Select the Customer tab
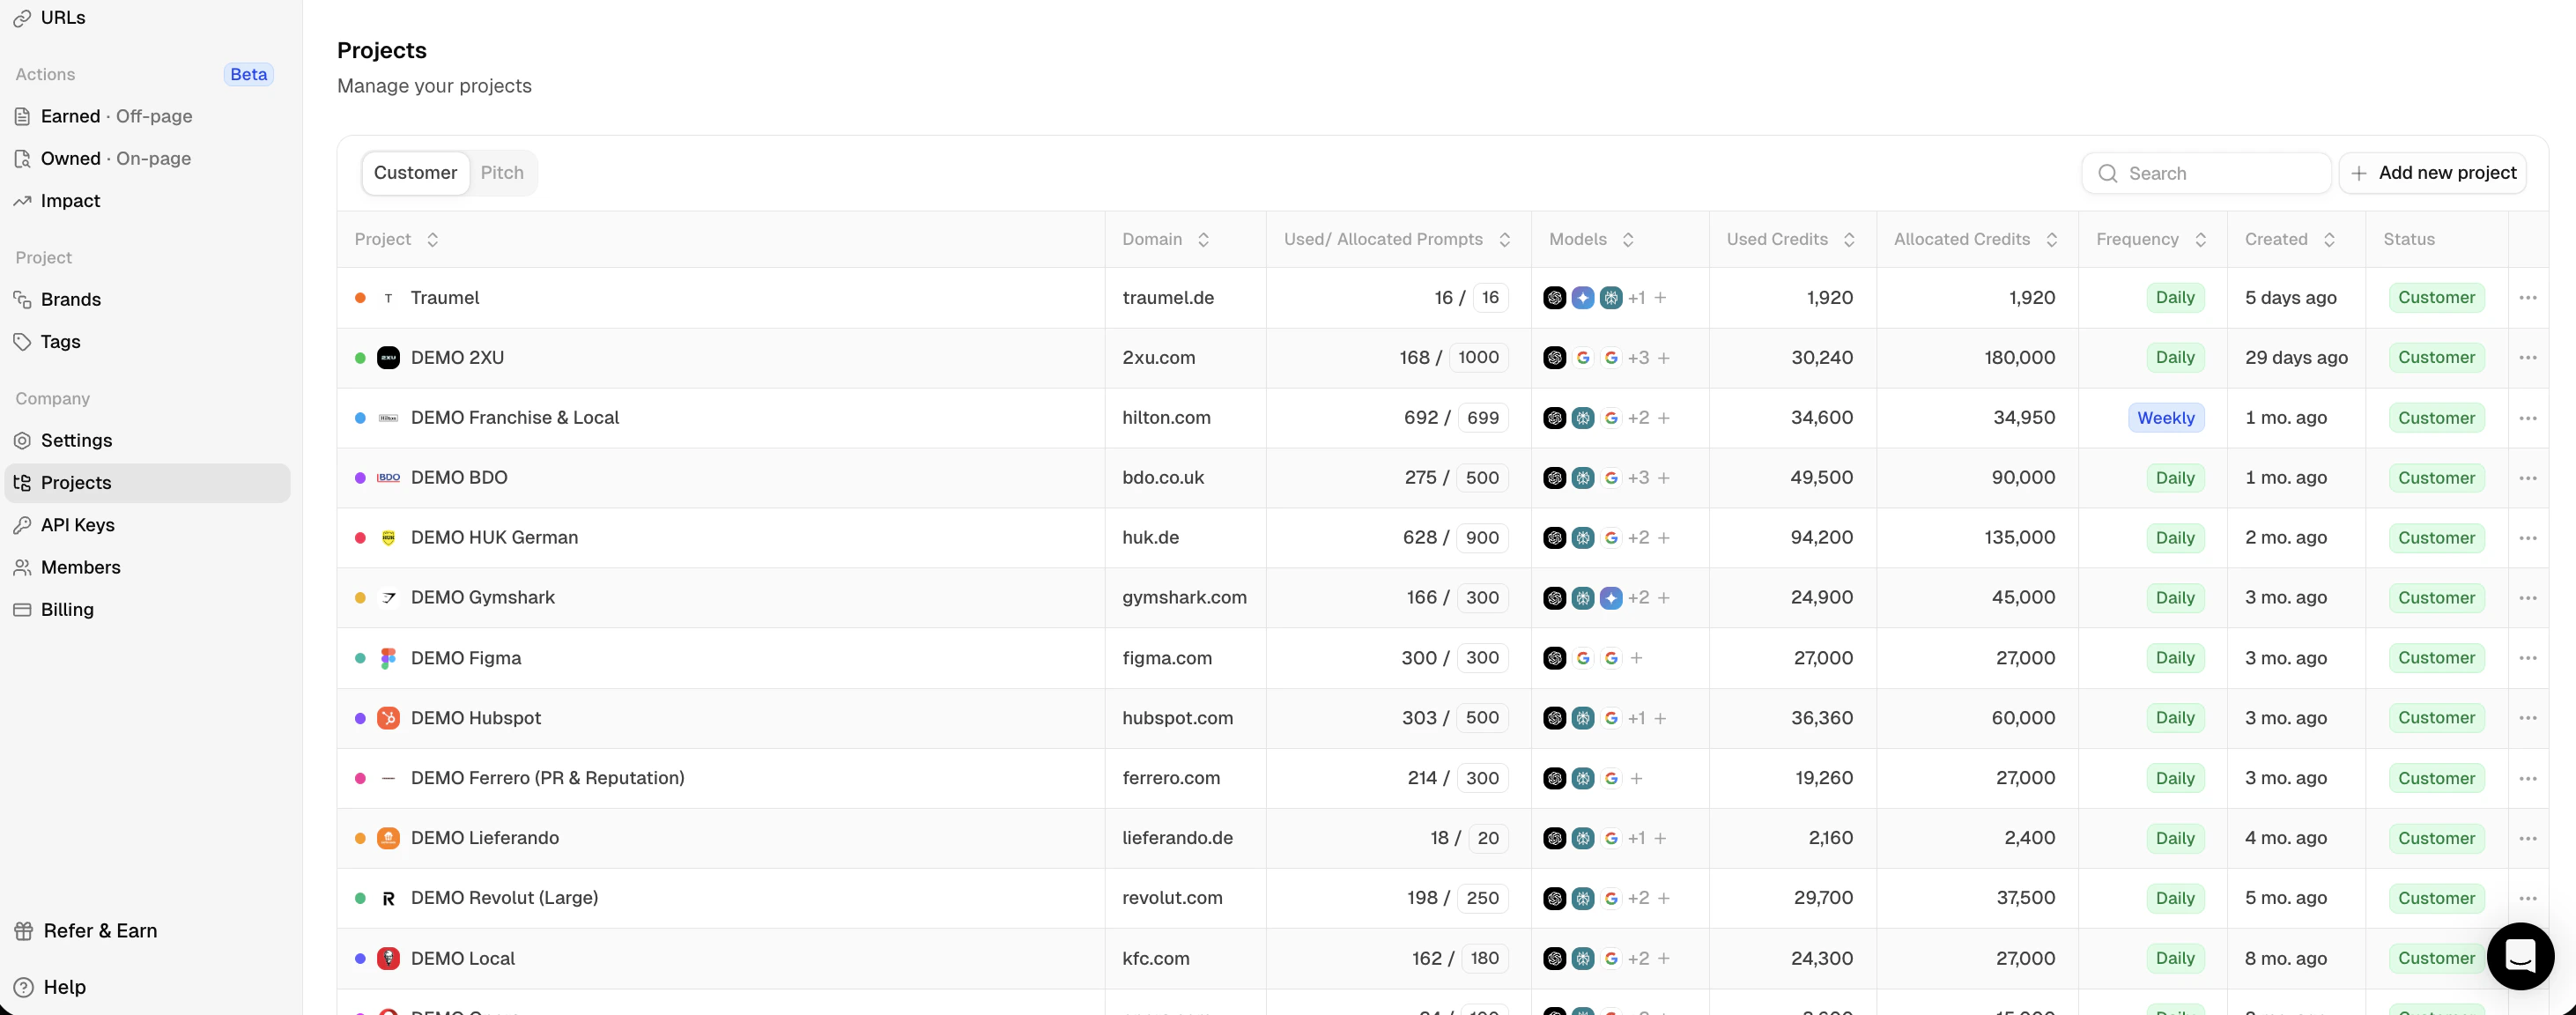The width and height of the screenshot is (2576, 1015). [x=415, y=173]
